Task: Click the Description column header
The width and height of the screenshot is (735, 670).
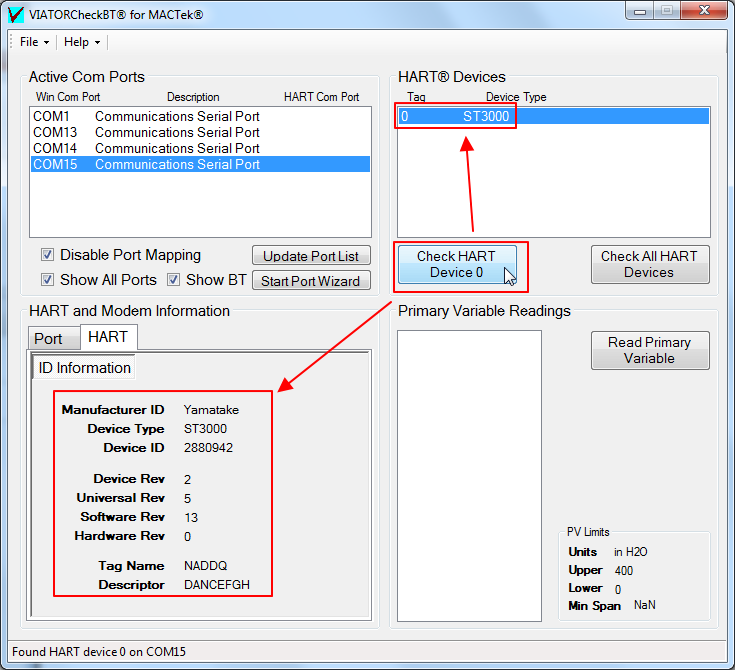Action: click(193, 97)
